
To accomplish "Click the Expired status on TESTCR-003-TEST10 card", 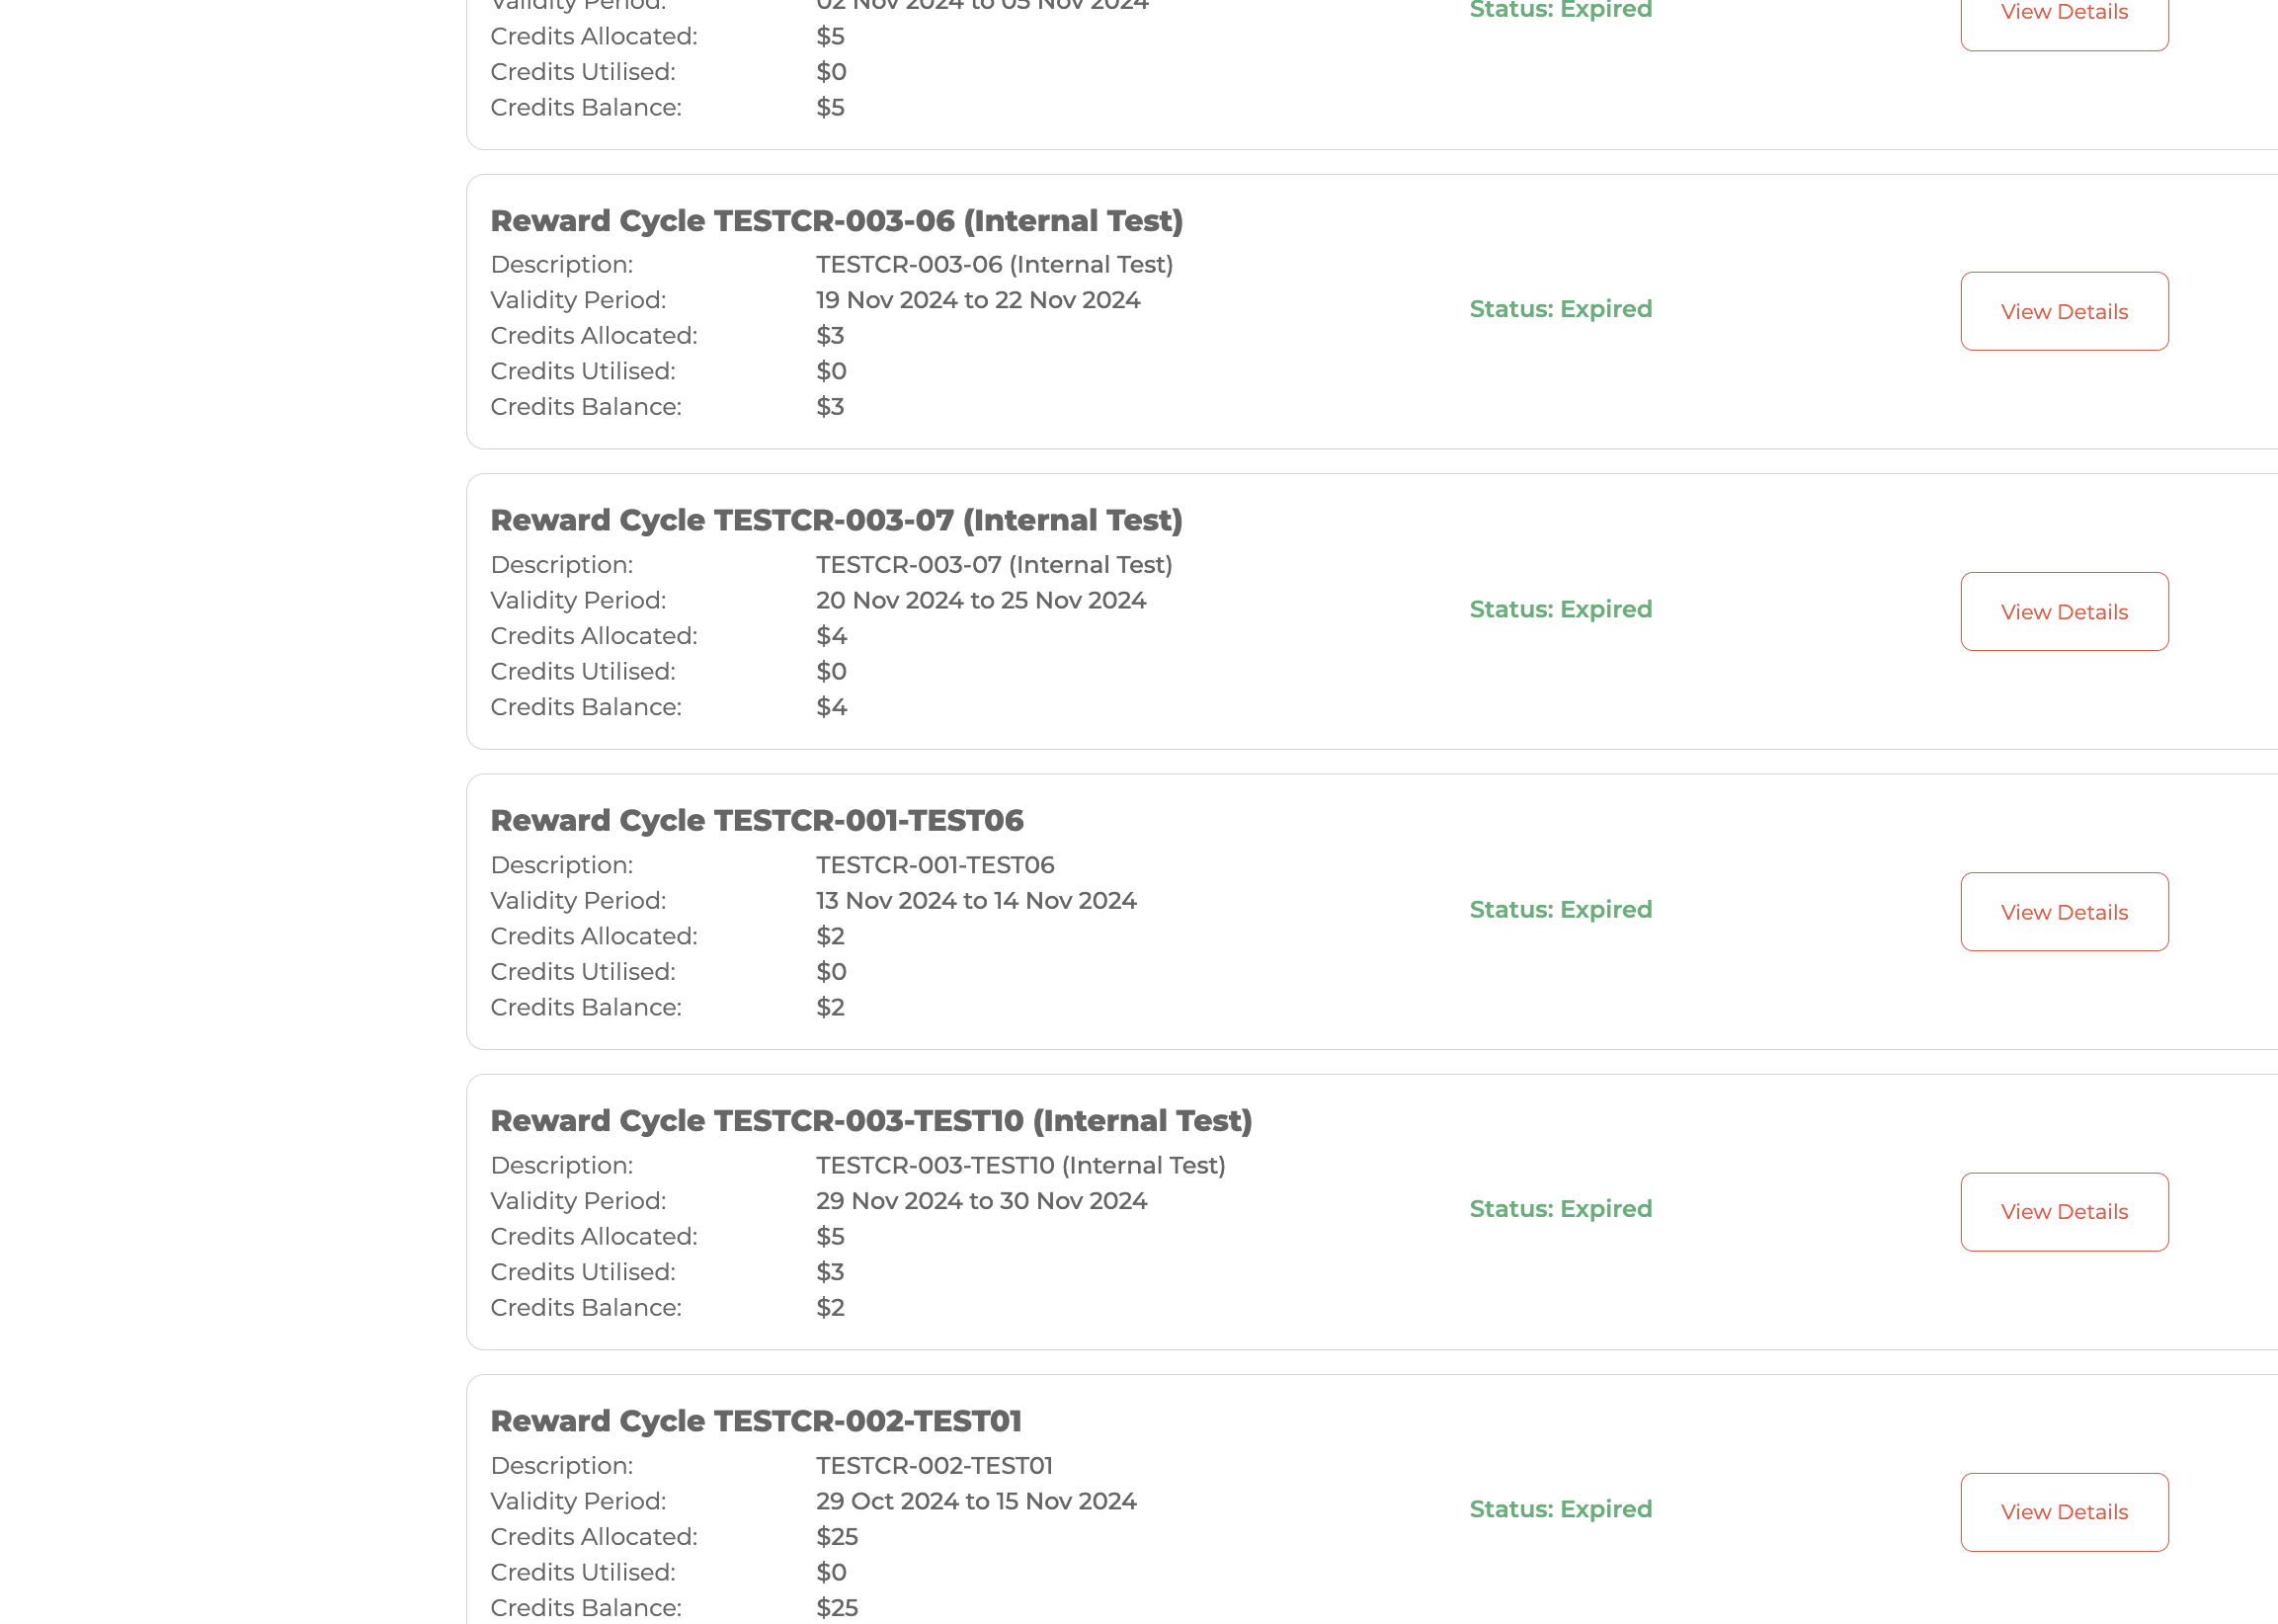I will [x=1560, y=1208].
